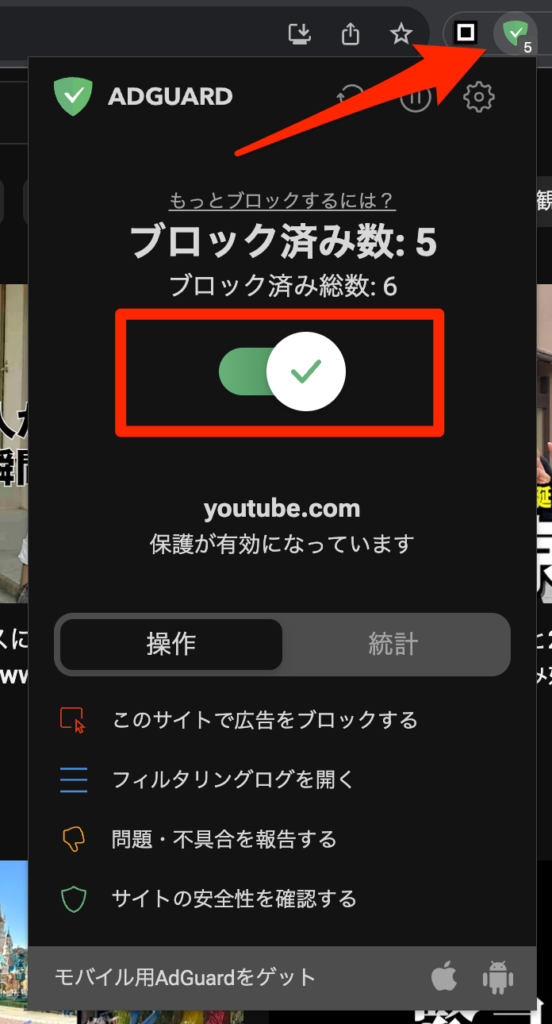
Task: Bookmark page with the star icon
Action: [401, 33]
